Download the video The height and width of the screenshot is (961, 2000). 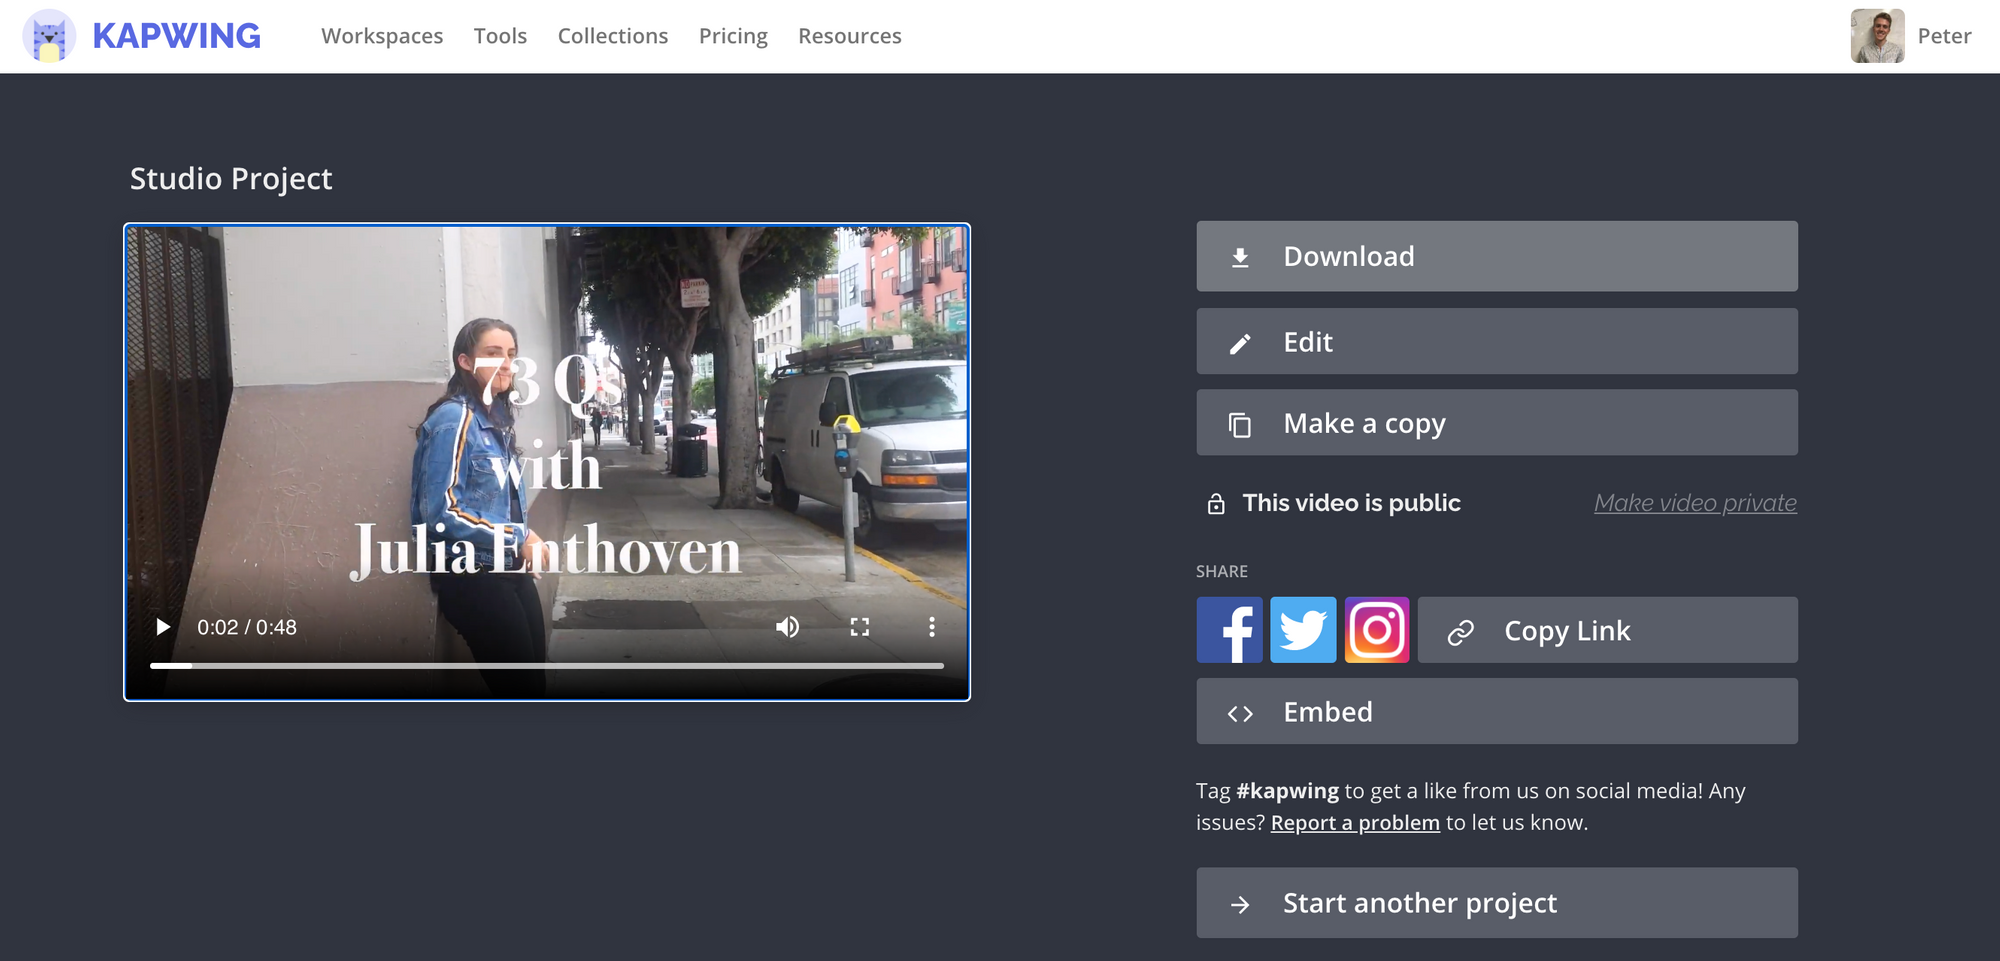(1497, 256)
